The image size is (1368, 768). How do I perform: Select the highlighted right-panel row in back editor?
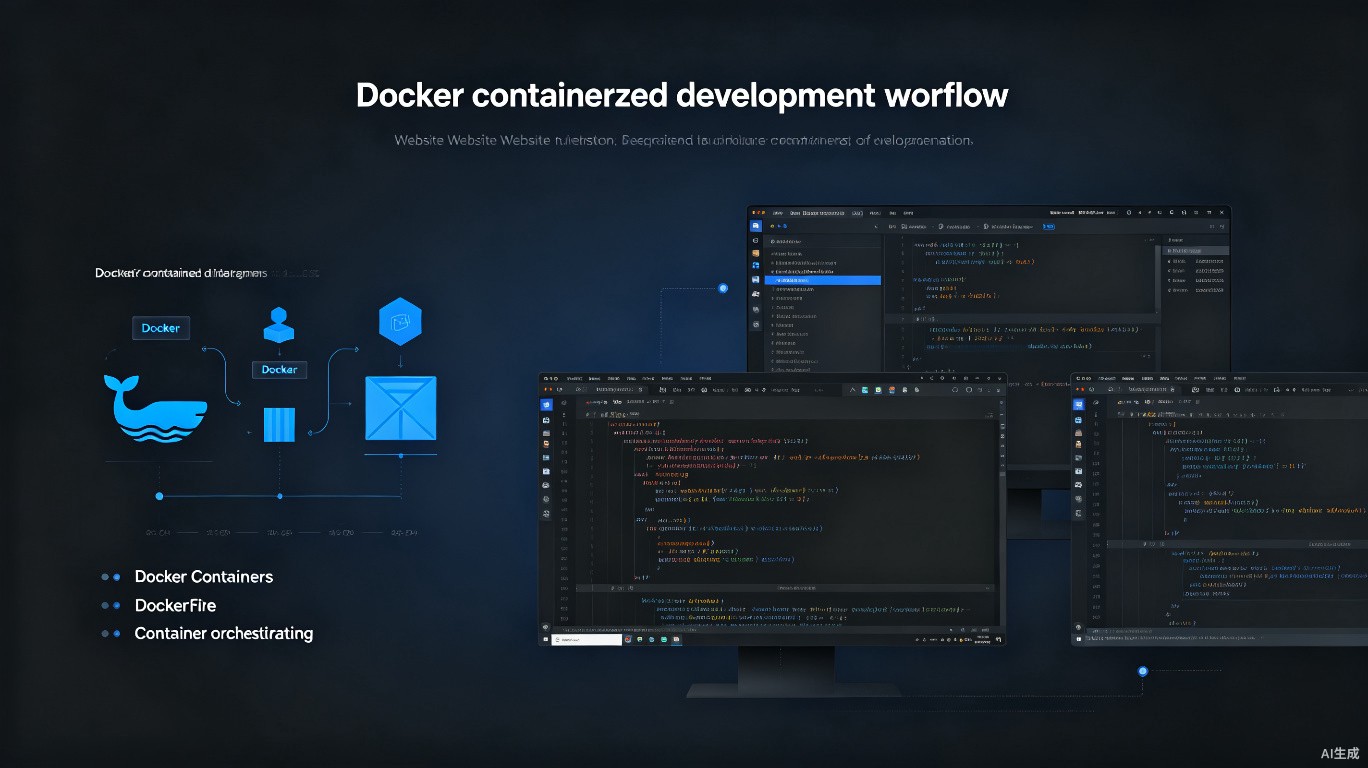(1195, 251)
